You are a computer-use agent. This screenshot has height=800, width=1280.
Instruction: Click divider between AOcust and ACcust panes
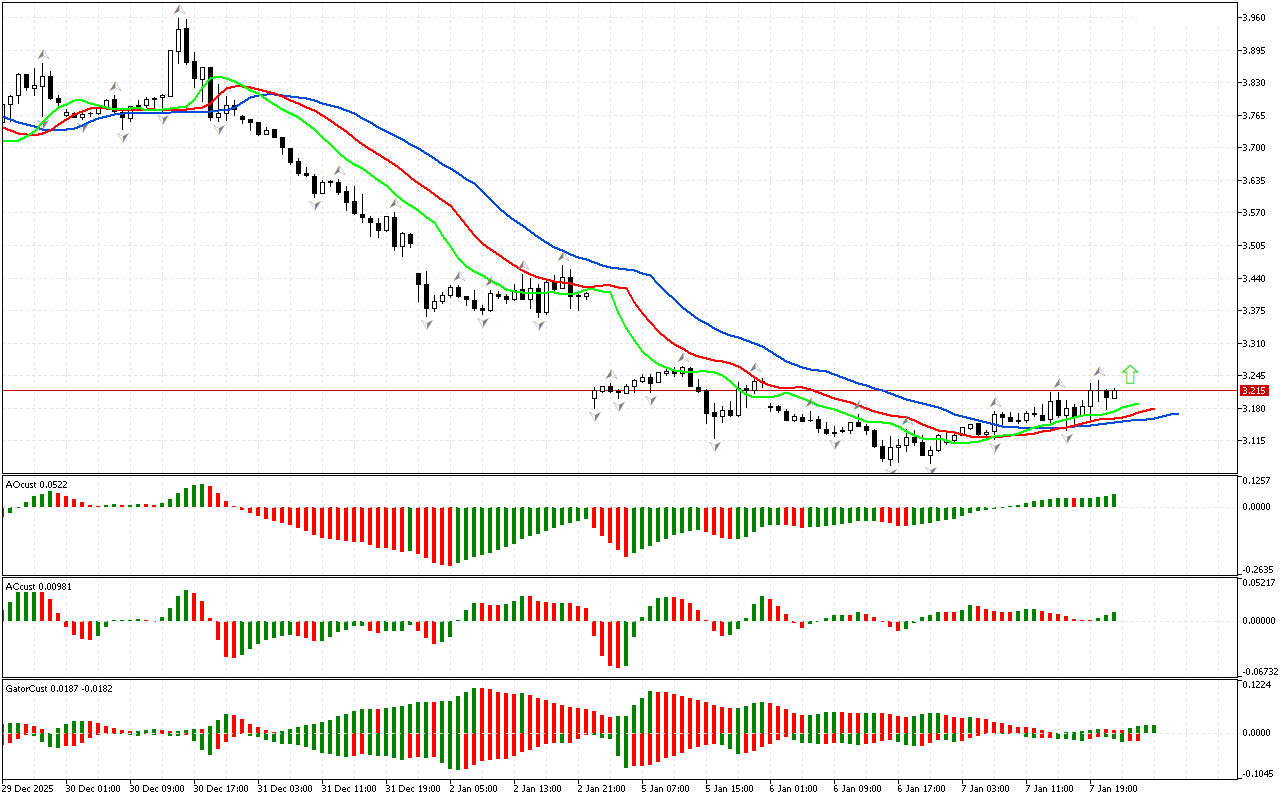pos(620,576)
